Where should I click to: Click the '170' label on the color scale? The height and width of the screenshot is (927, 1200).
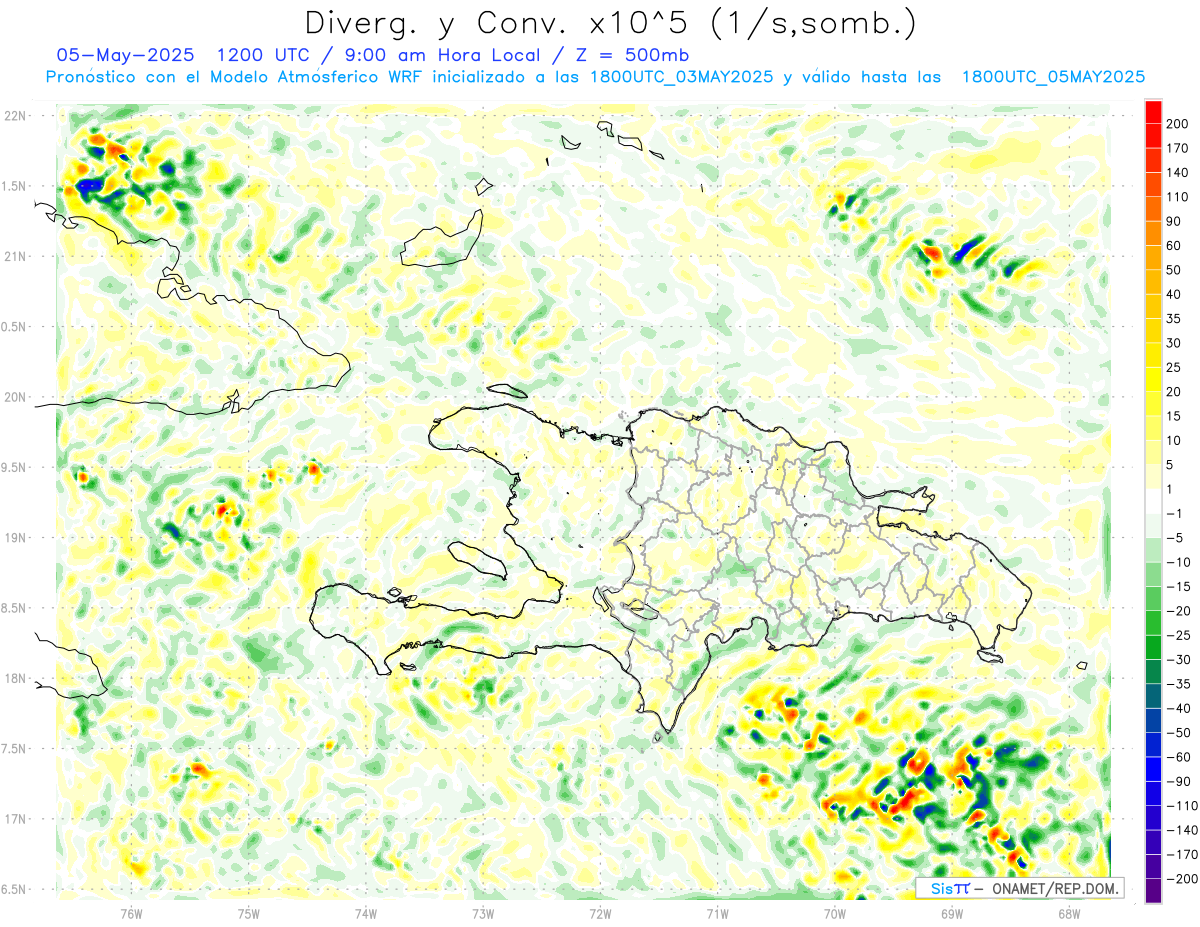(x=1177, y=148)
